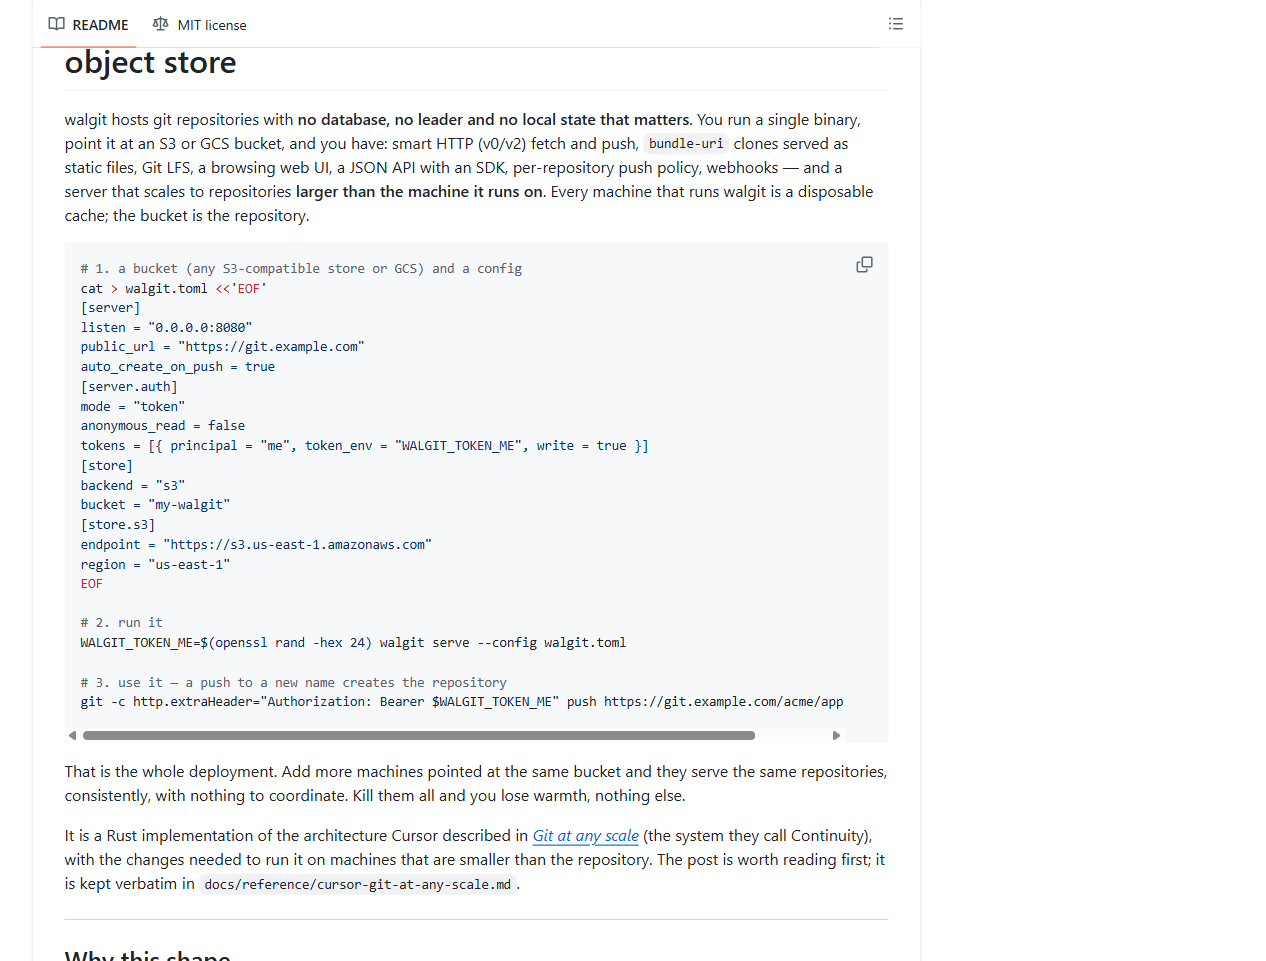Image resolution: width=1266 pixels, height=961 pixels.
Task: Click the inline code 'bundle-uri'
Action: click(686, 144)
